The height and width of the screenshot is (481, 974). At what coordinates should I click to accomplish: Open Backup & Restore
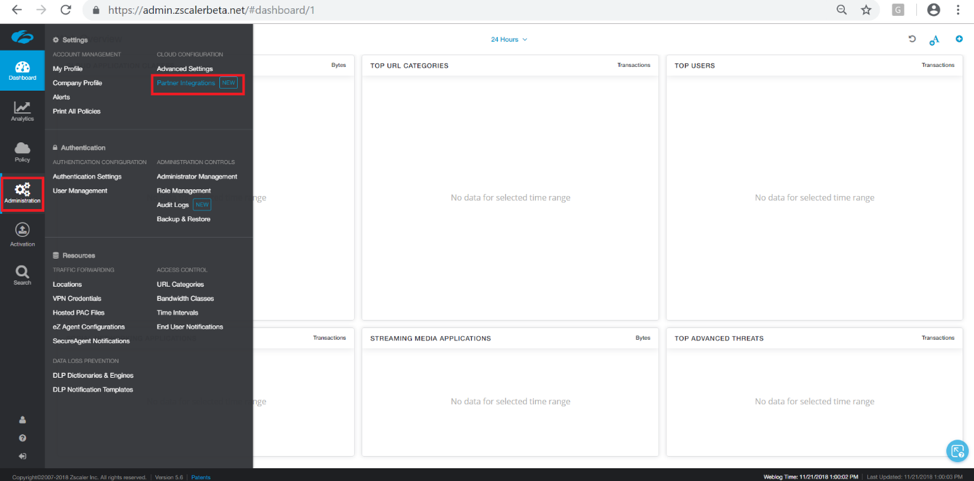tap(183, 219)
